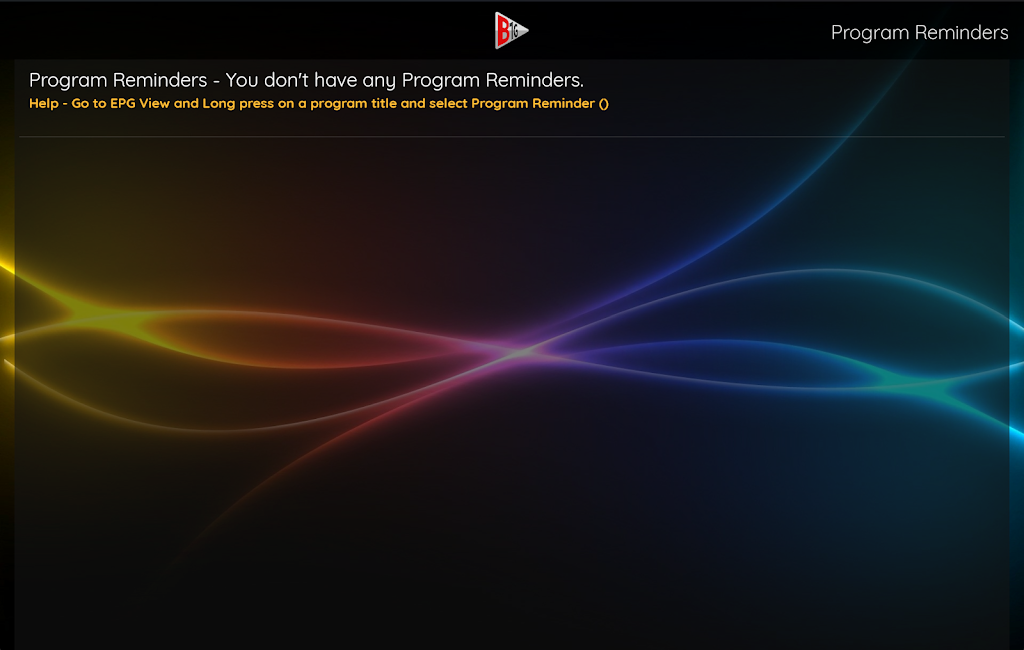Screen dimensions: 1024x650
Task: Click the 'program title' words in help text
Action: (x=353, y=103)
